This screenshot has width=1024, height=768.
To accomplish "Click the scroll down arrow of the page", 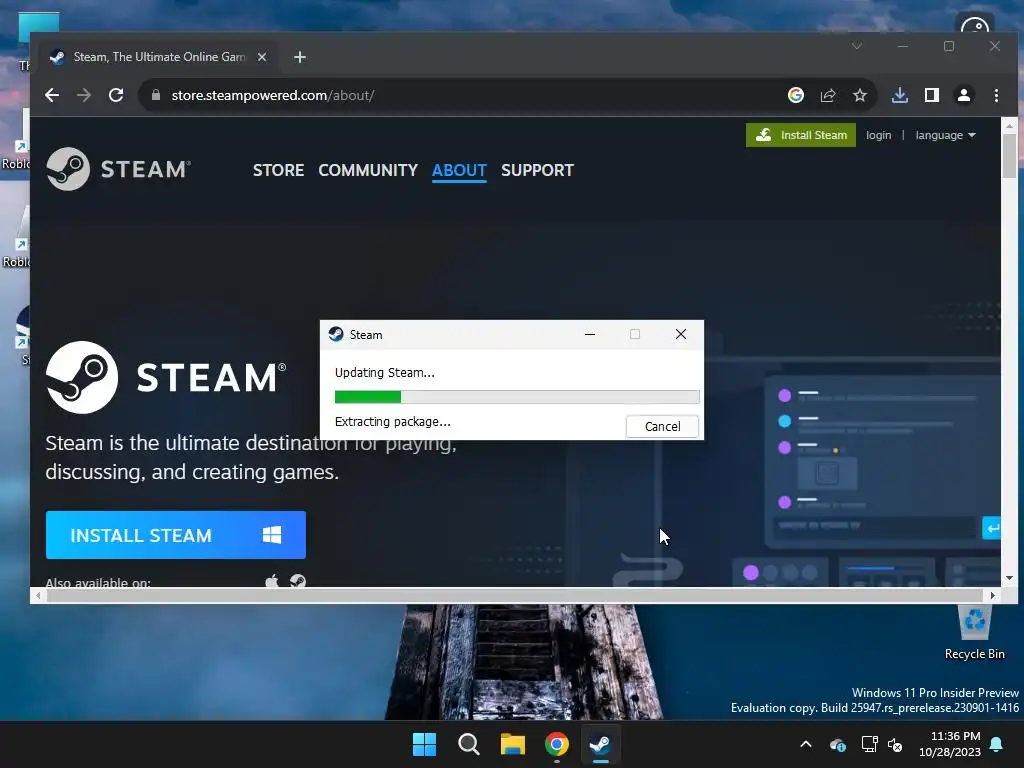I will tap(1010, 578).
